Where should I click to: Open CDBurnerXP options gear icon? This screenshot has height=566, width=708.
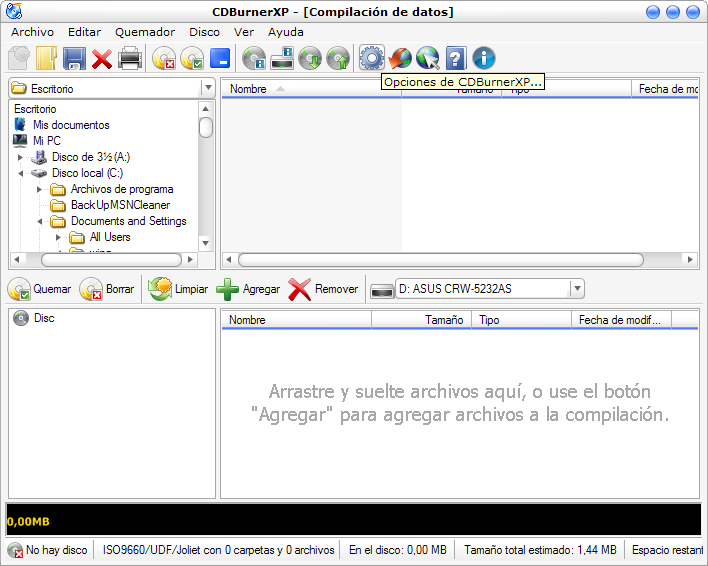[x=371, y=58]
